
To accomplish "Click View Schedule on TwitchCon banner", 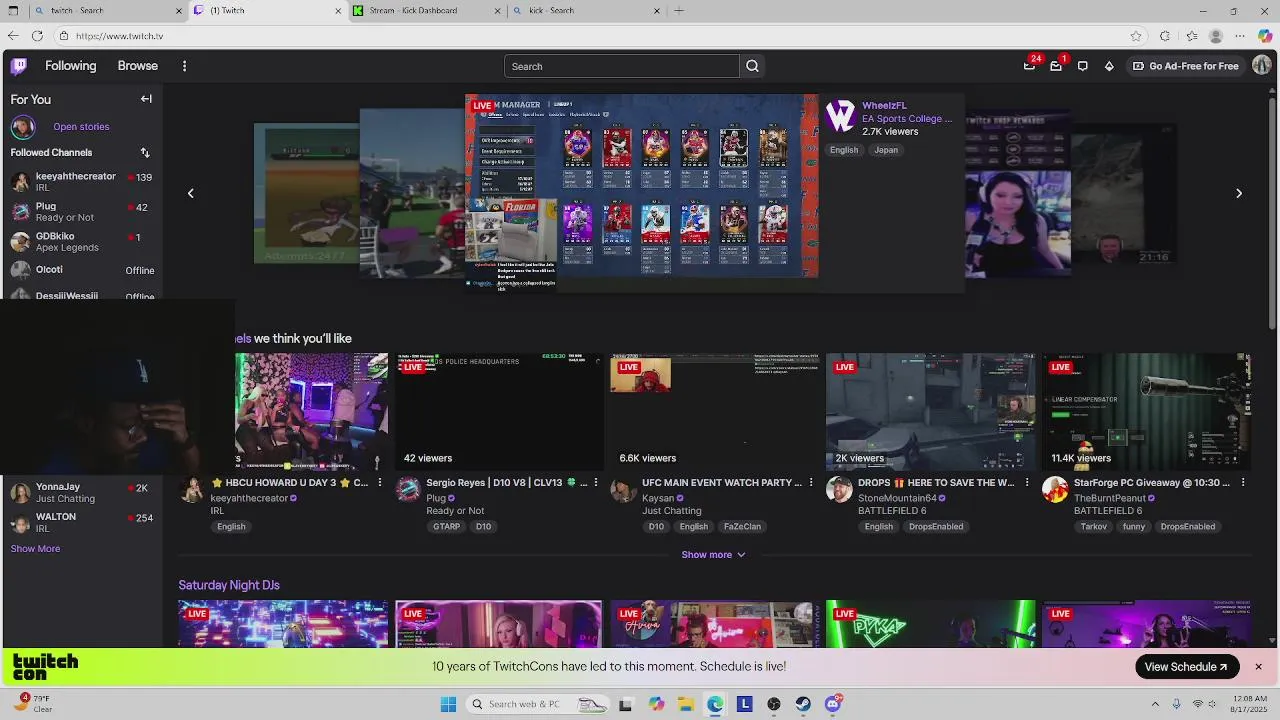I will click(1187, 667).
